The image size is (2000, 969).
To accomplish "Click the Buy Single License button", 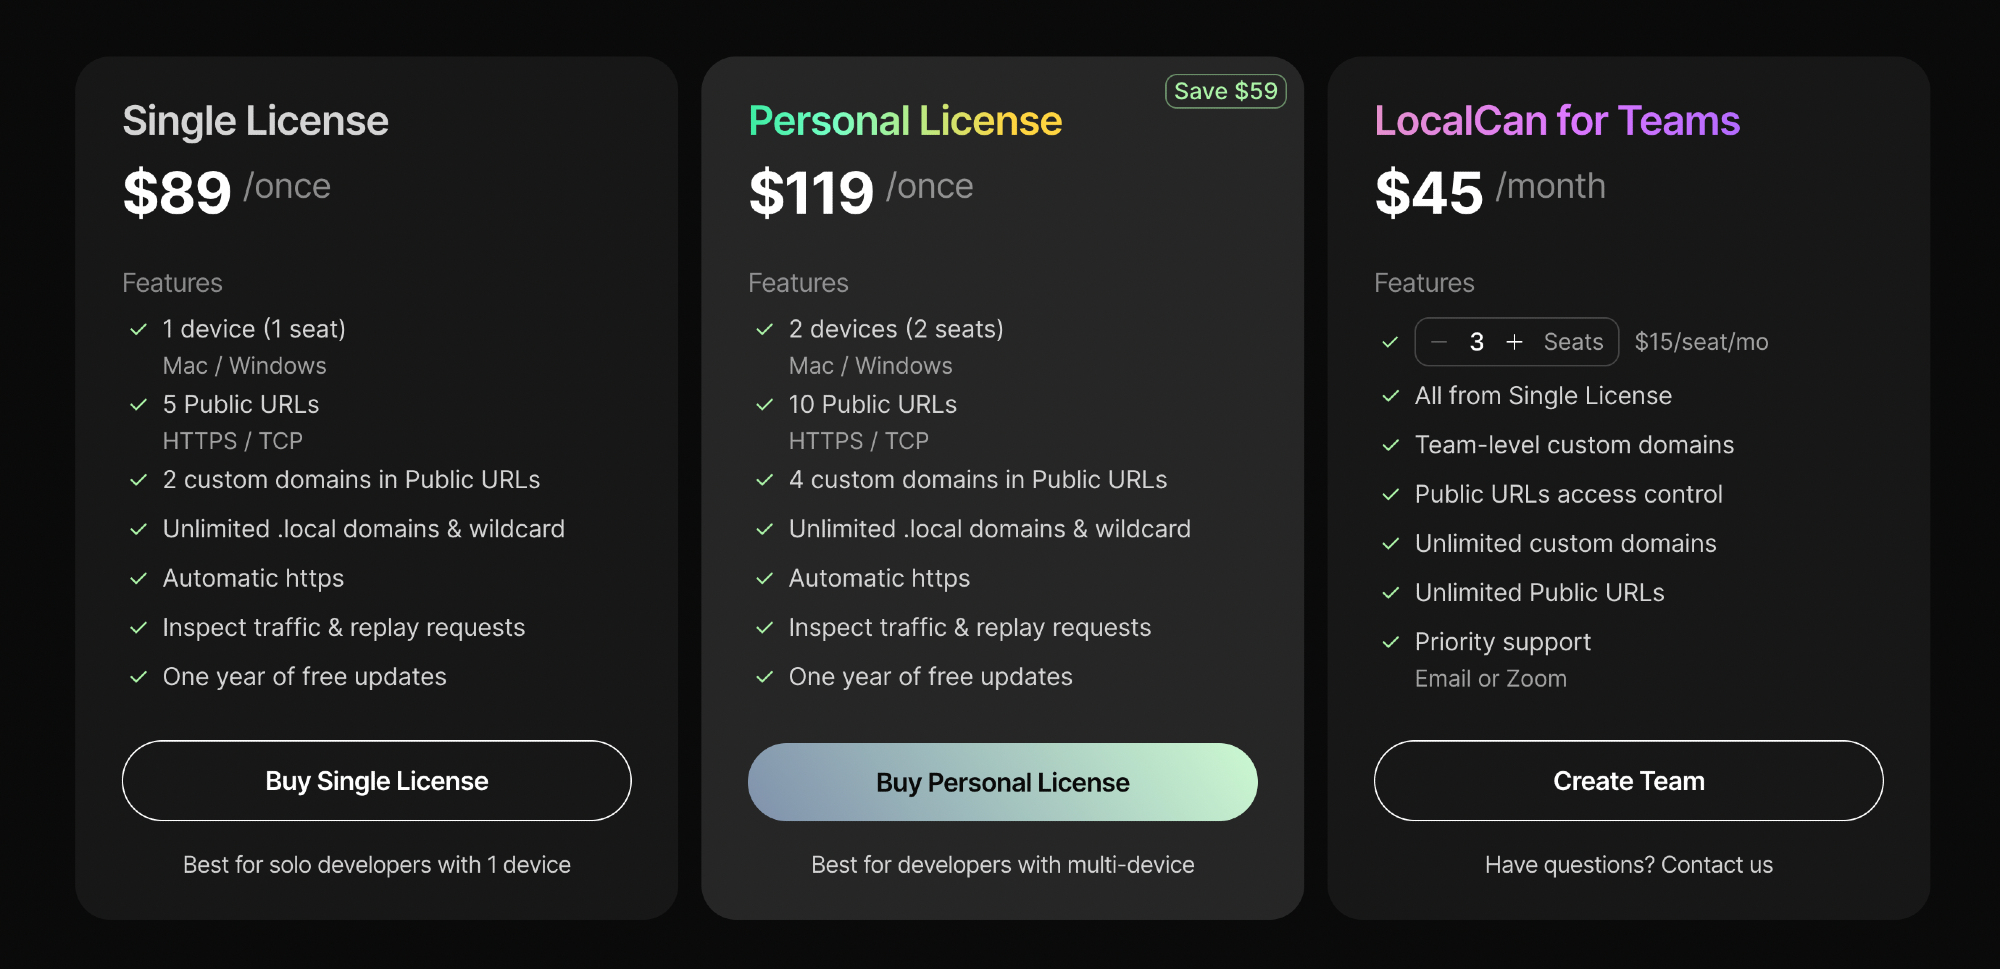I will (376, 781).
